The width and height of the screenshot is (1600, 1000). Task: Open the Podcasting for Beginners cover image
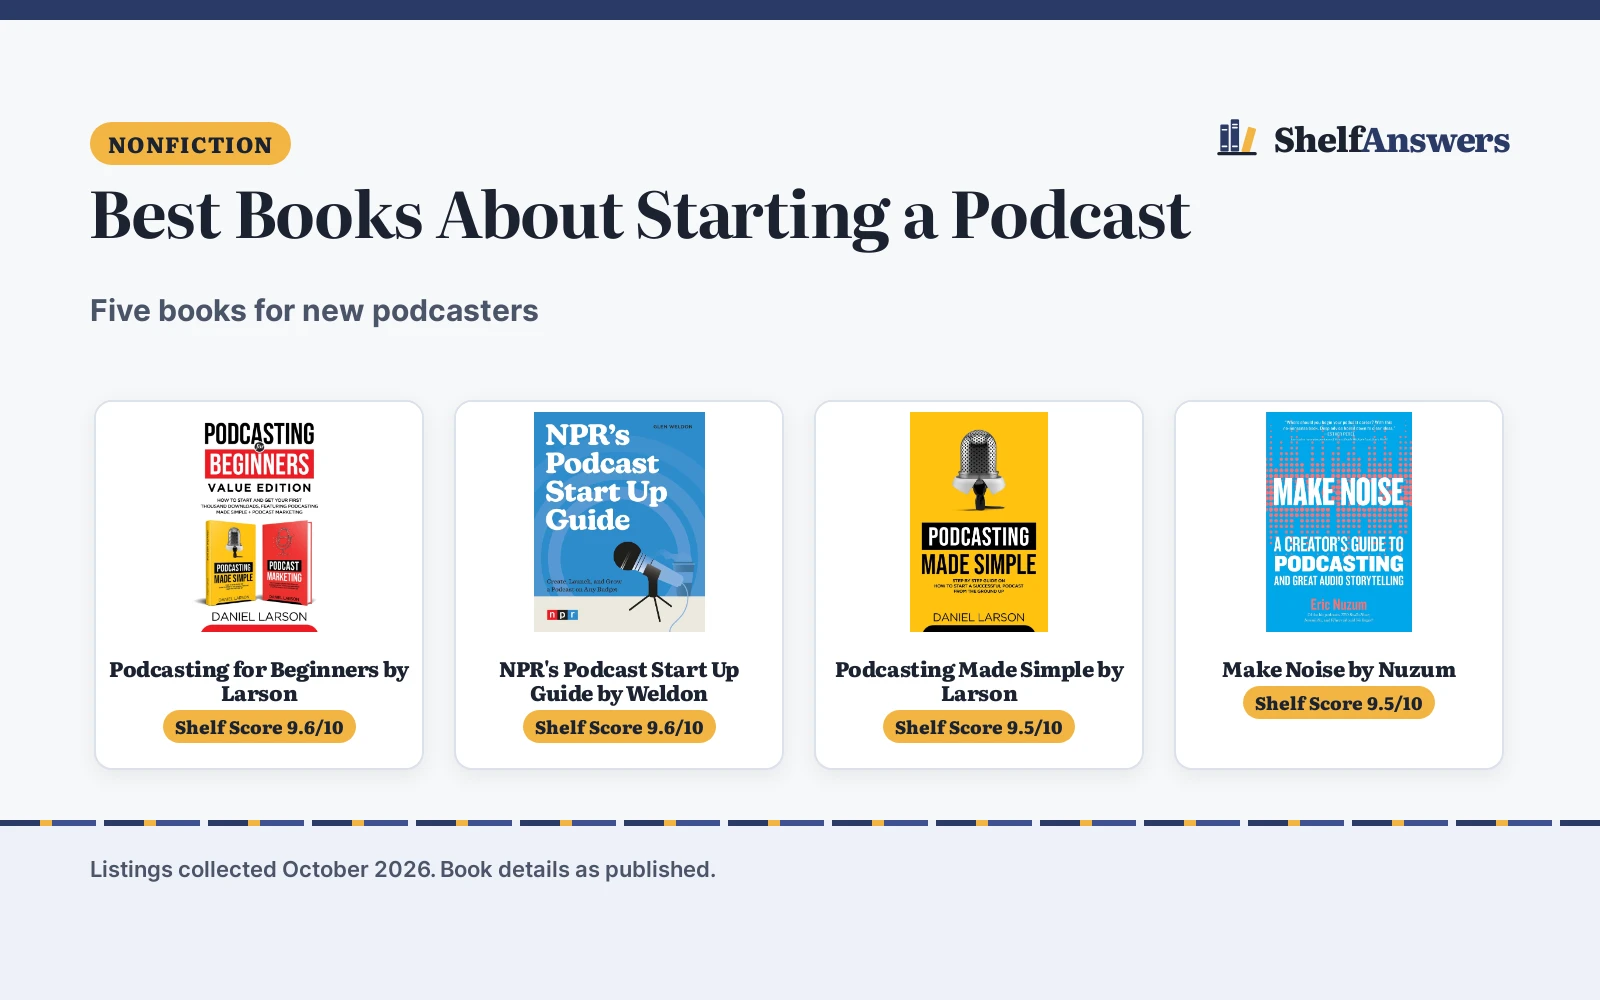point(259,522)
